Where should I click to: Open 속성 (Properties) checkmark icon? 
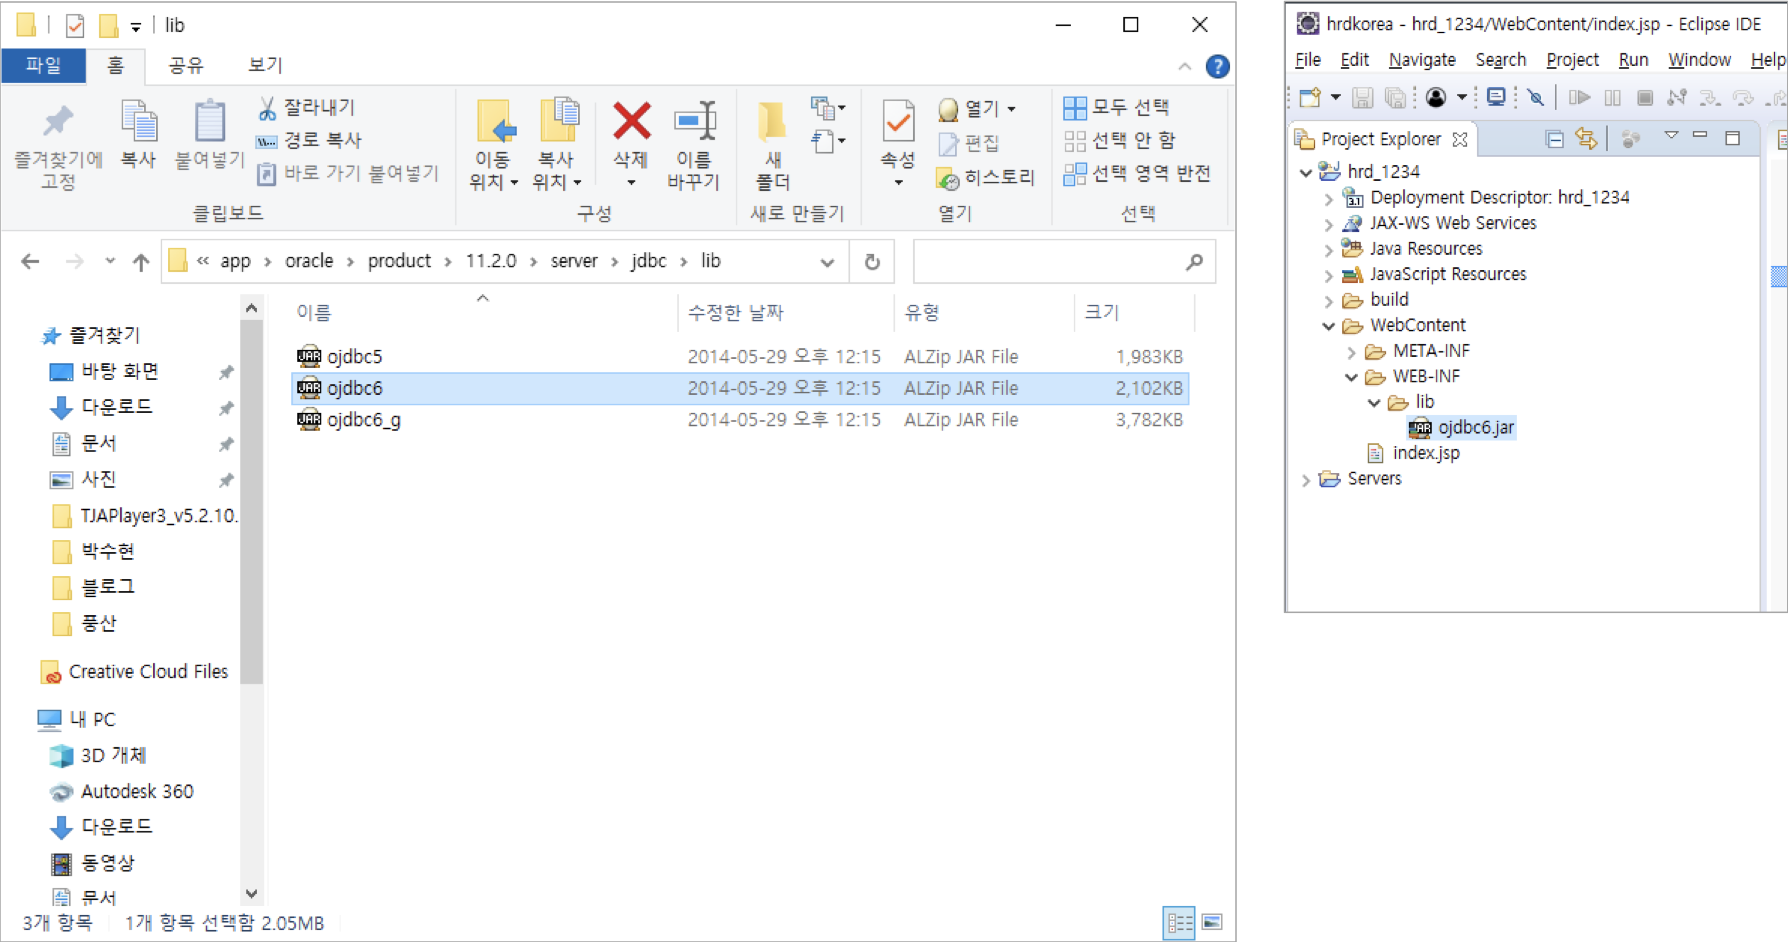898,122
